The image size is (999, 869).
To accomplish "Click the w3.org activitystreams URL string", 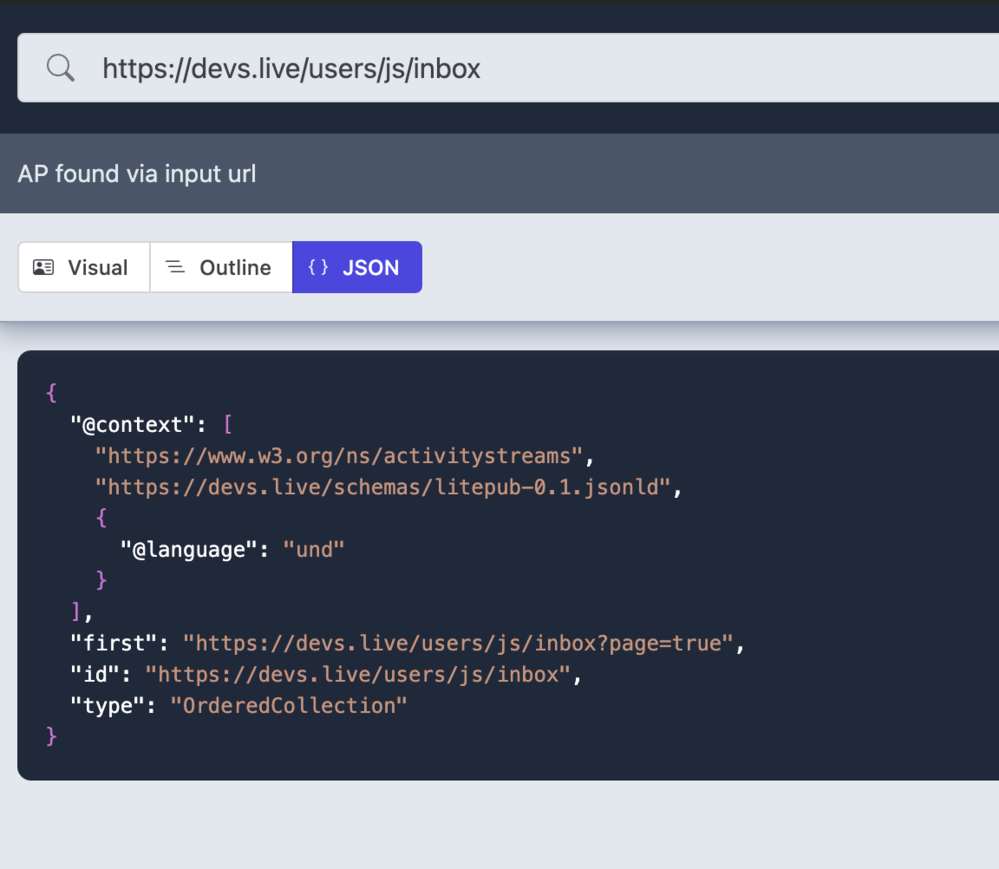I will [338, 456].
